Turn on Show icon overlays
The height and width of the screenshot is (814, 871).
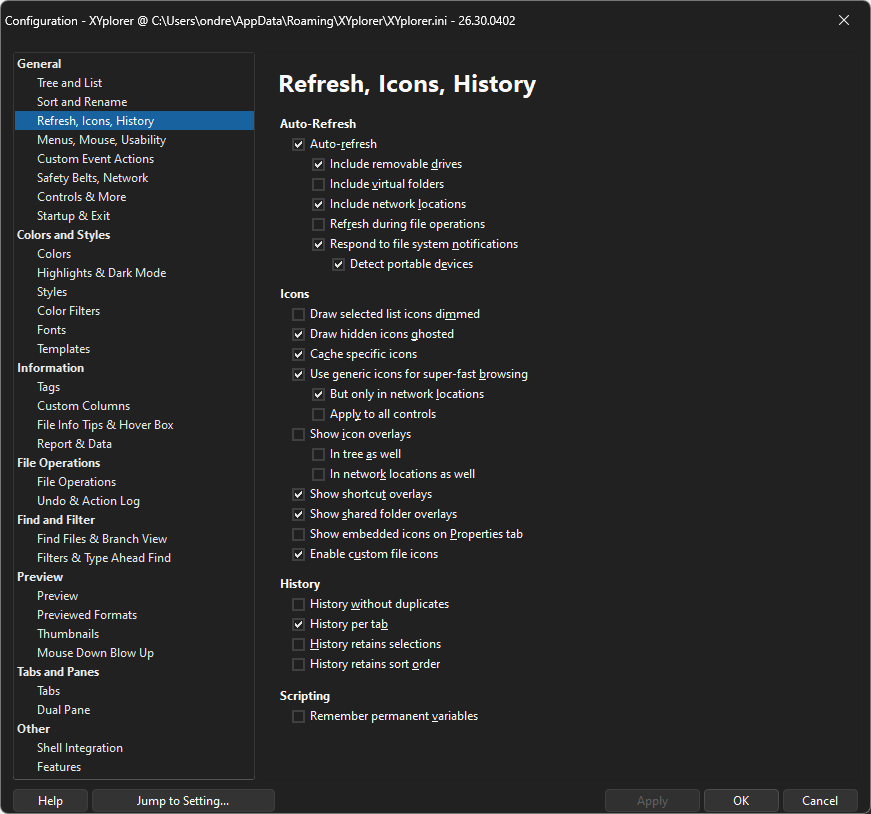click(x=298, y=434)
